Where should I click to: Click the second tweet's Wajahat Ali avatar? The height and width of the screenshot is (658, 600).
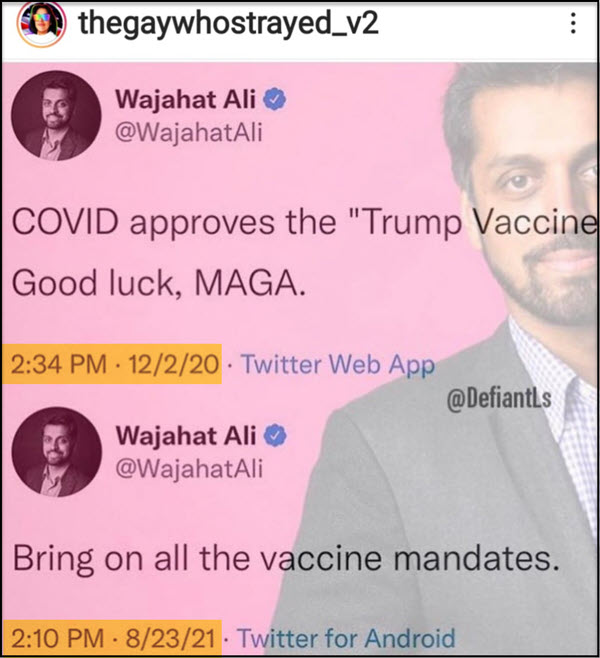[57, 452]
